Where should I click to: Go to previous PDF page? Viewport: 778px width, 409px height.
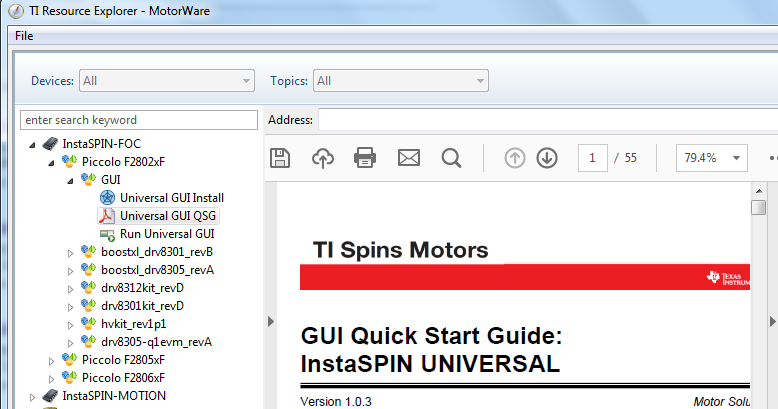coord(515,158)
